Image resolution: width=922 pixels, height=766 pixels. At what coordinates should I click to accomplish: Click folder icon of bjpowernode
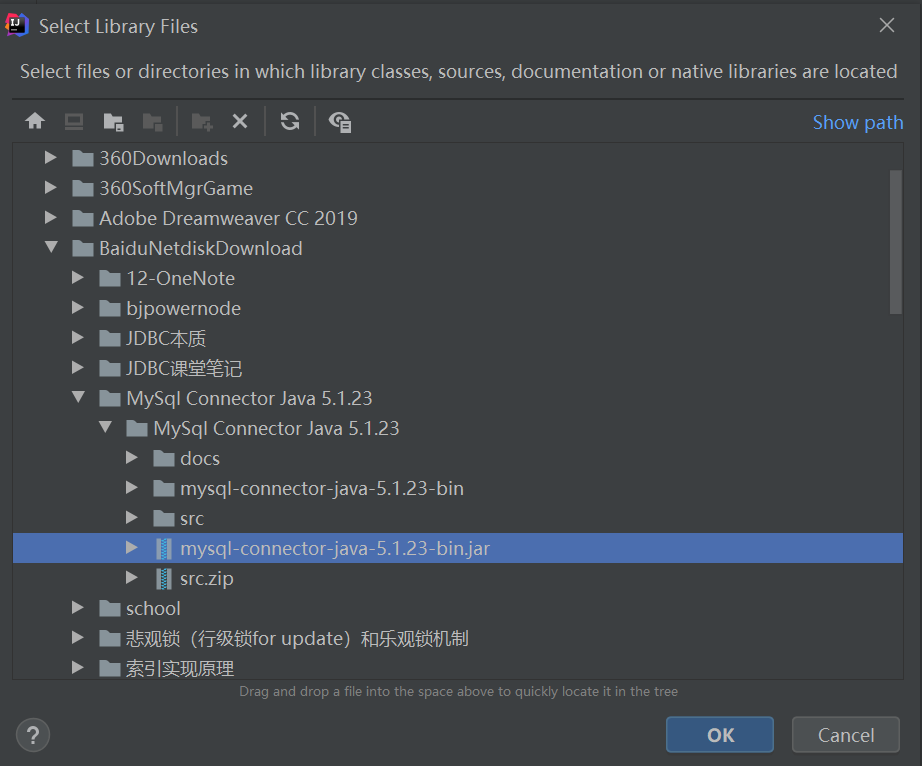(109, 308)
